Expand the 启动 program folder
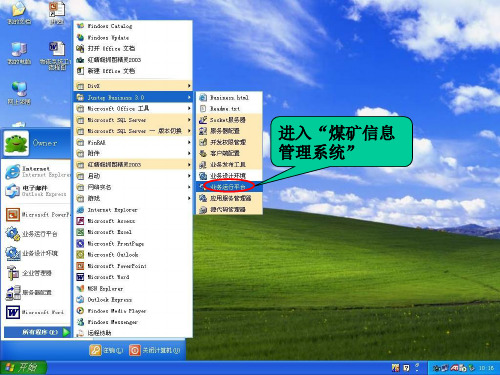Screen dimensions: 500x375 click(133, 176)
